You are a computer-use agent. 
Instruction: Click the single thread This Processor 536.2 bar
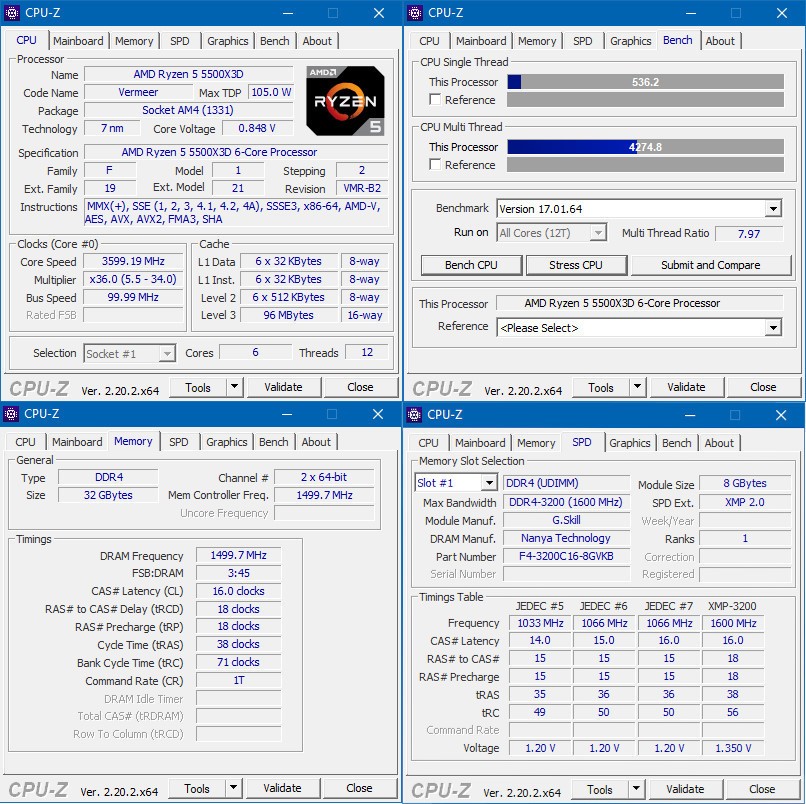click(x=646, y=82)
